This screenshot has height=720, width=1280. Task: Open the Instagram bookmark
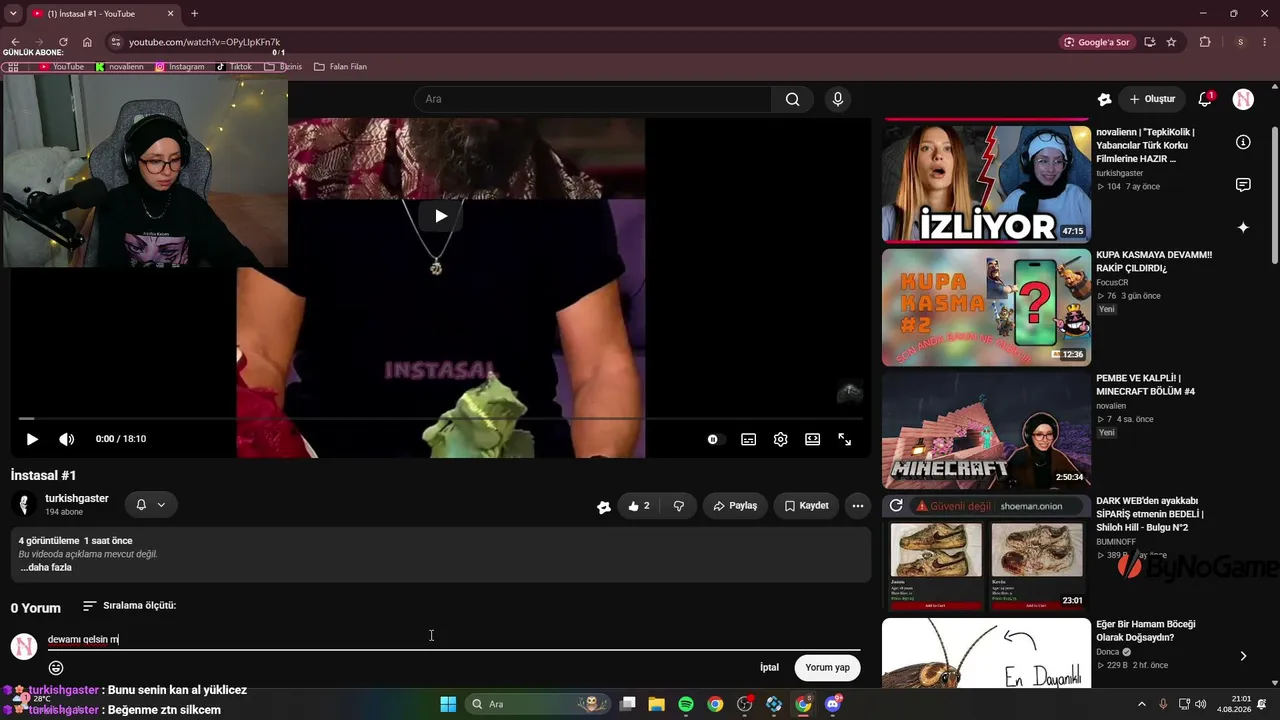click(180, 67)
